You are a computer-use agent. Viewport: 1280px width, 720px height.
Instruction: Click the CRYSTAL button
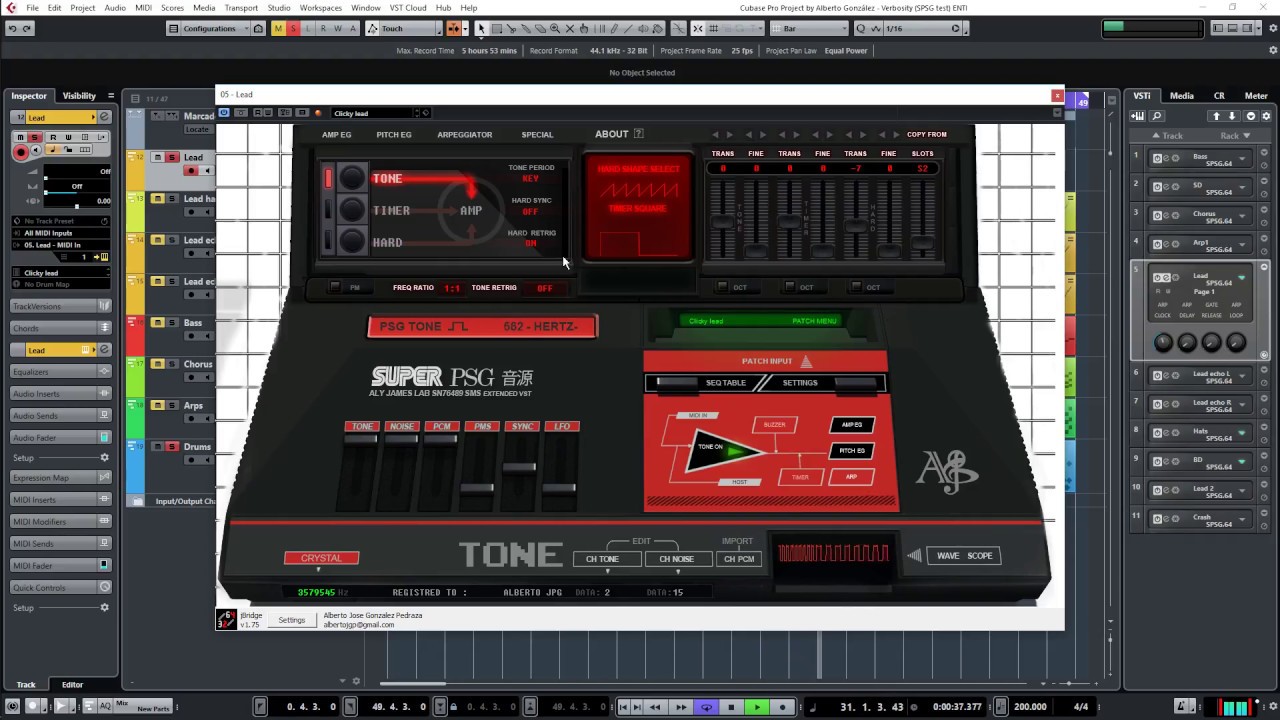tap(321, 558)
